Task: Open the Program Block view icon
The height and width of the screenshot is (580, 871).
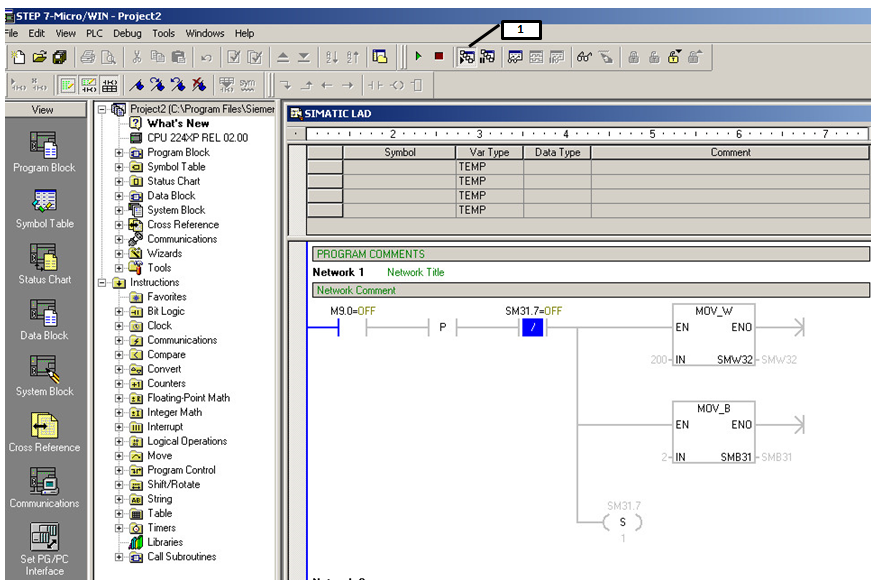Action: 44,145
